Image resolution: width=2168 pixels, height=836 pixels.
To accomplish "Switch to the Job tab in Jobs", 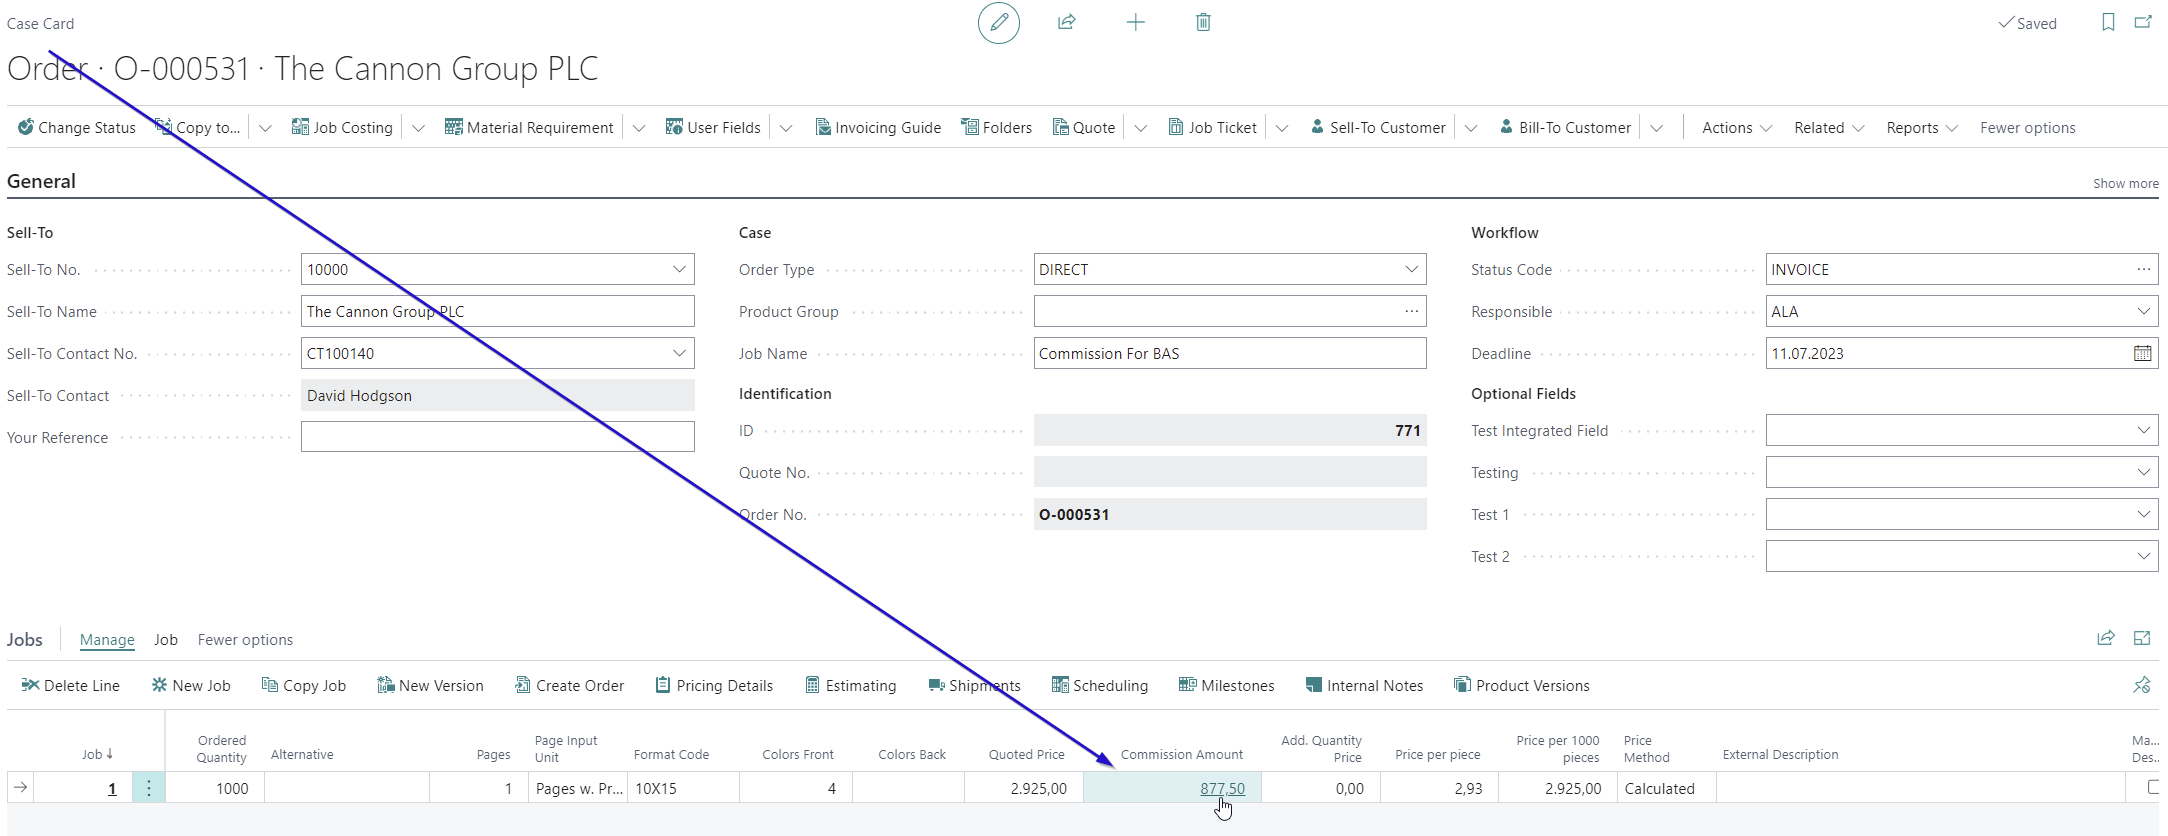I will click(166, 639).
